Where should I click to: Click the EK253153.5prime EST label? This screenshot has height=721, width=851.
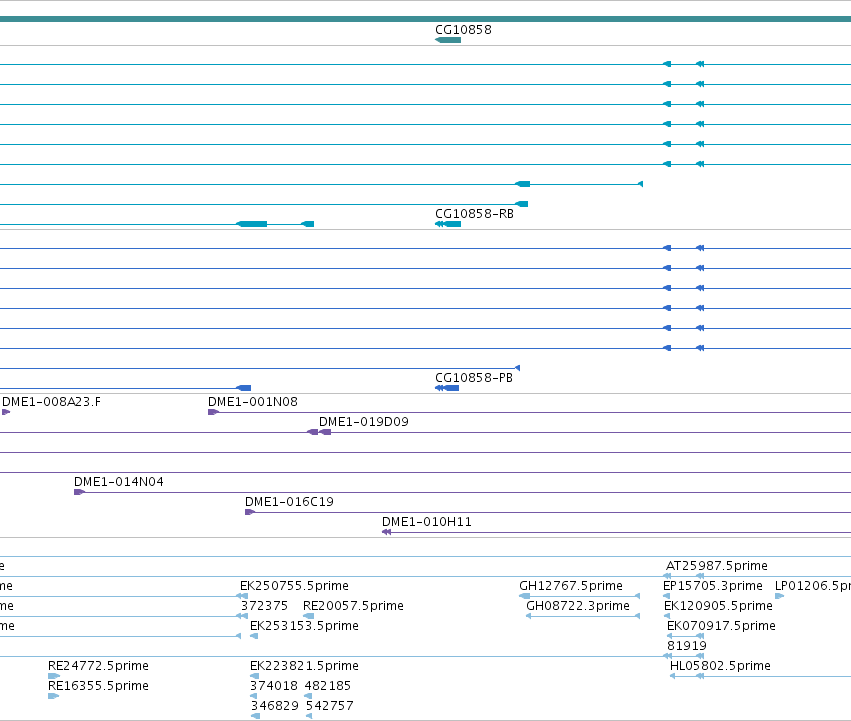tap(304, 627)
